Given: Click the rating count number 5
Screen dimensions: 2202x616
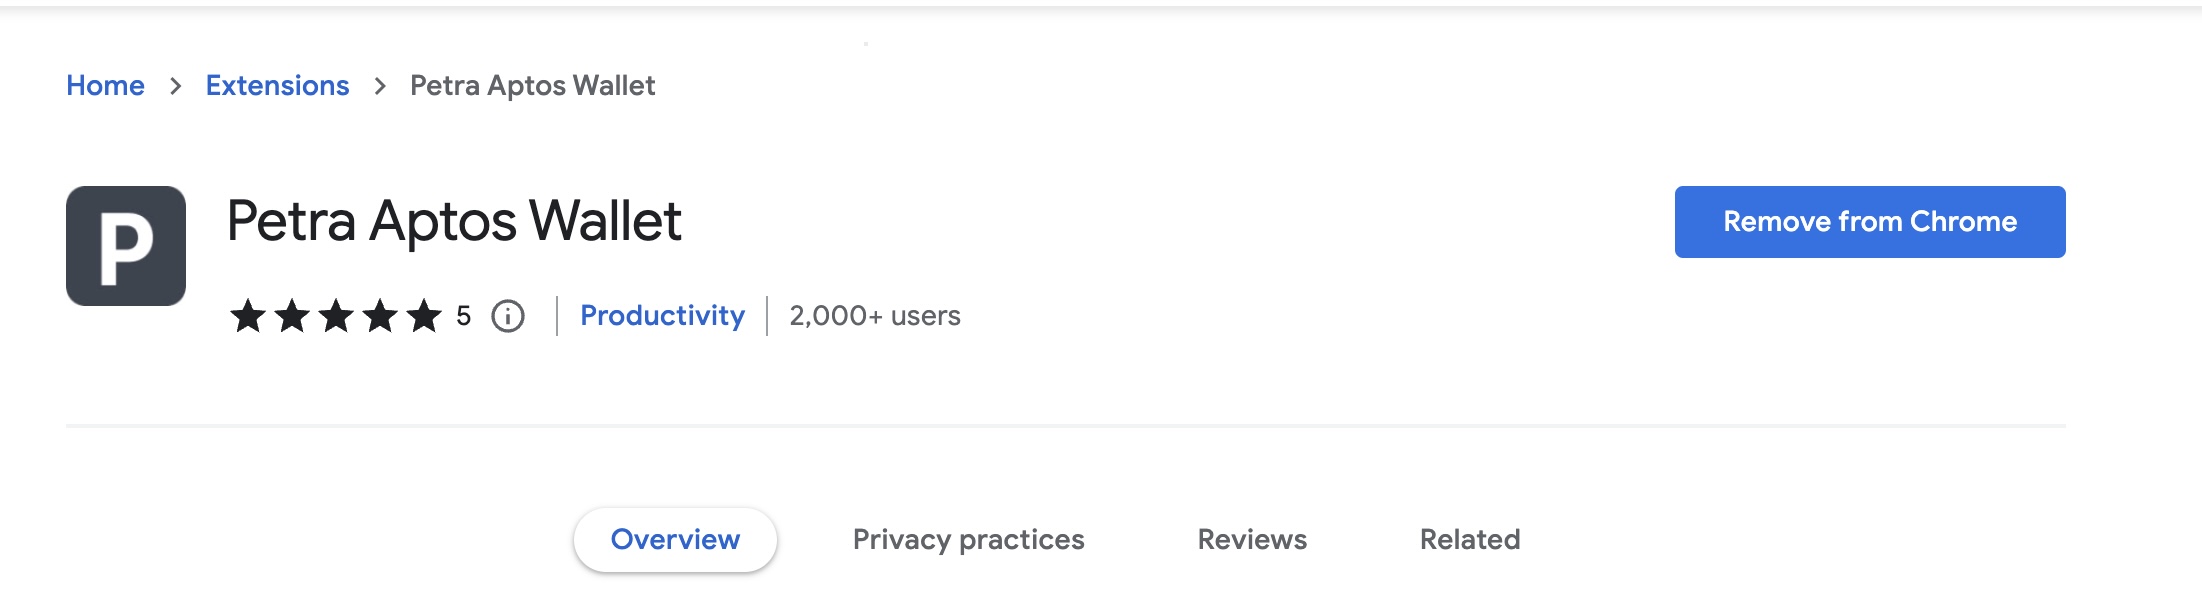Looking at the screenshot, I should (x=463, y=316).
